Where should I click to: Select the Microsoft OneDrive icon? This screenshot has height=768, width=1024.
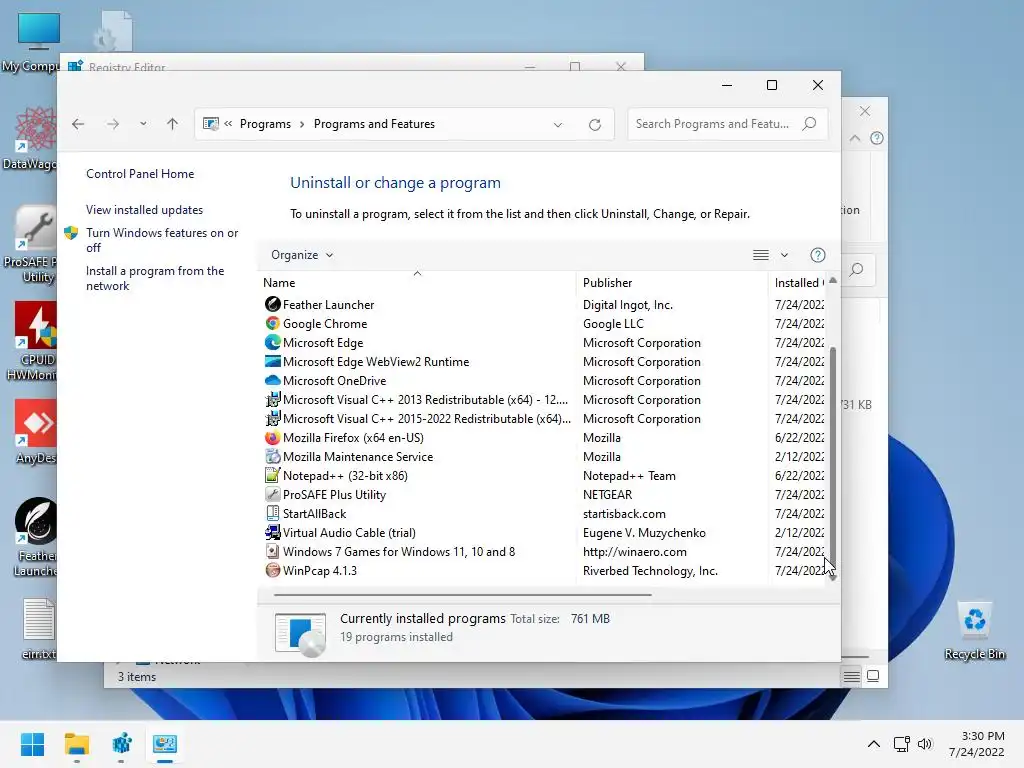pyautogui.click(x=272, y=380)
